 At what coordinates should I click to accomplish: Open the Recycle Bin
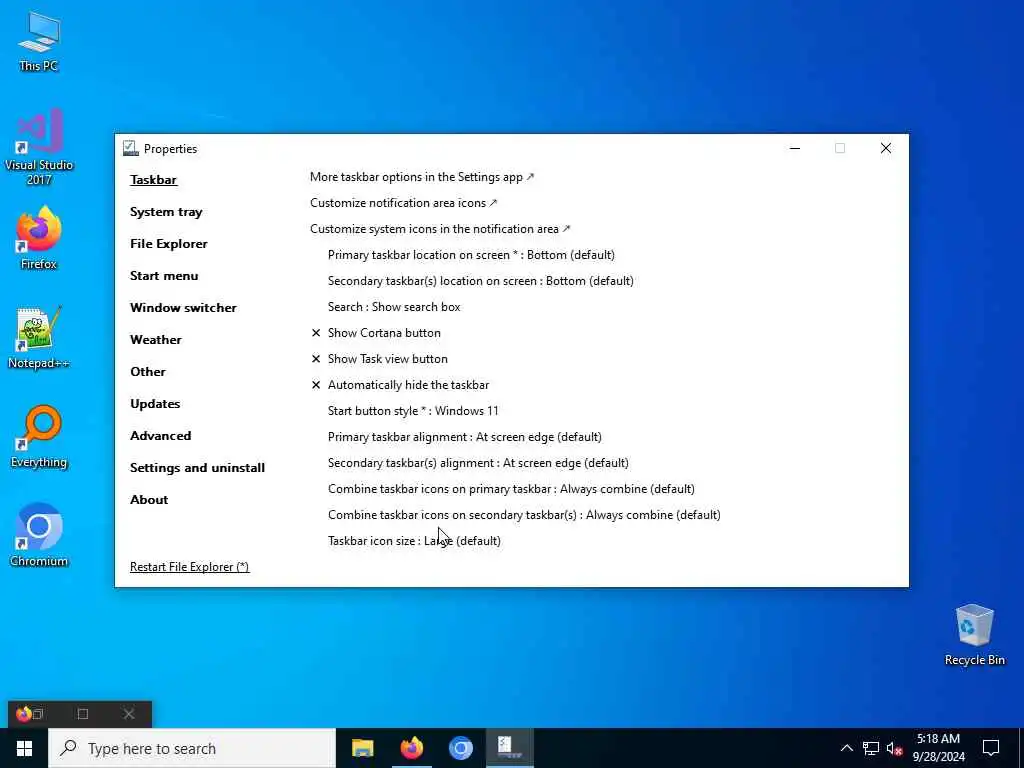(x=974, y=635)
